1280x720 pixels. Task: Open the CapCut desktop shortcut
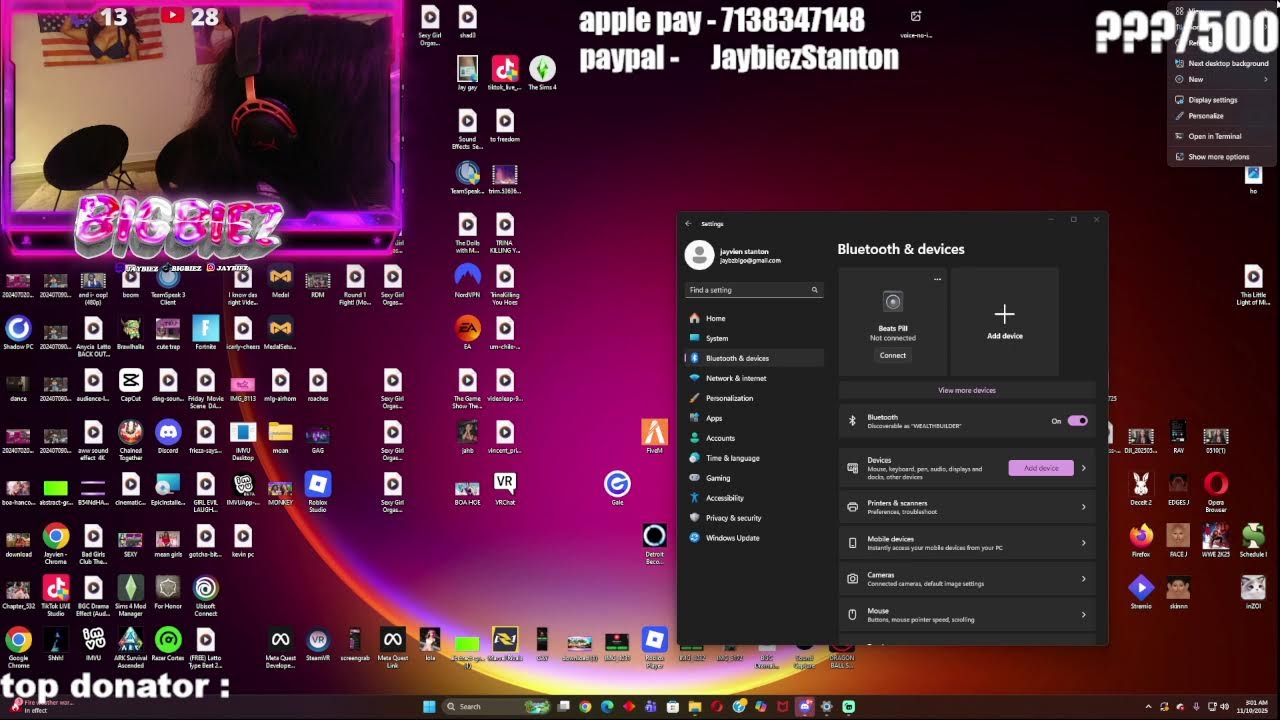click(130, 381)
